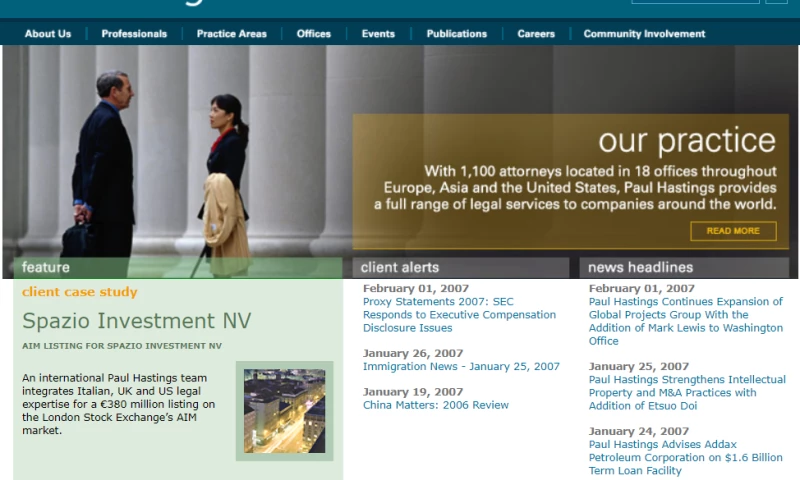Screen dimensions: 800x480
Task: Click the 'our practice' banner heading
Action: pos(687,141)
